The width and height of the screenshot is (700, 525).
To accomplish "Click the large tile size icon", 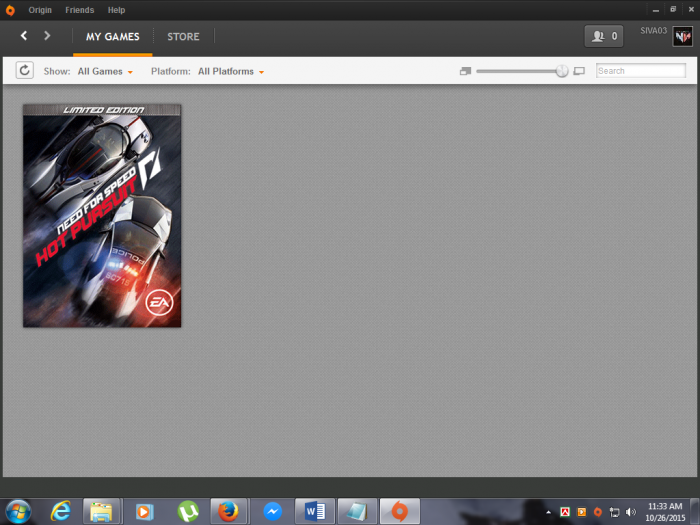I will (579, 71).
